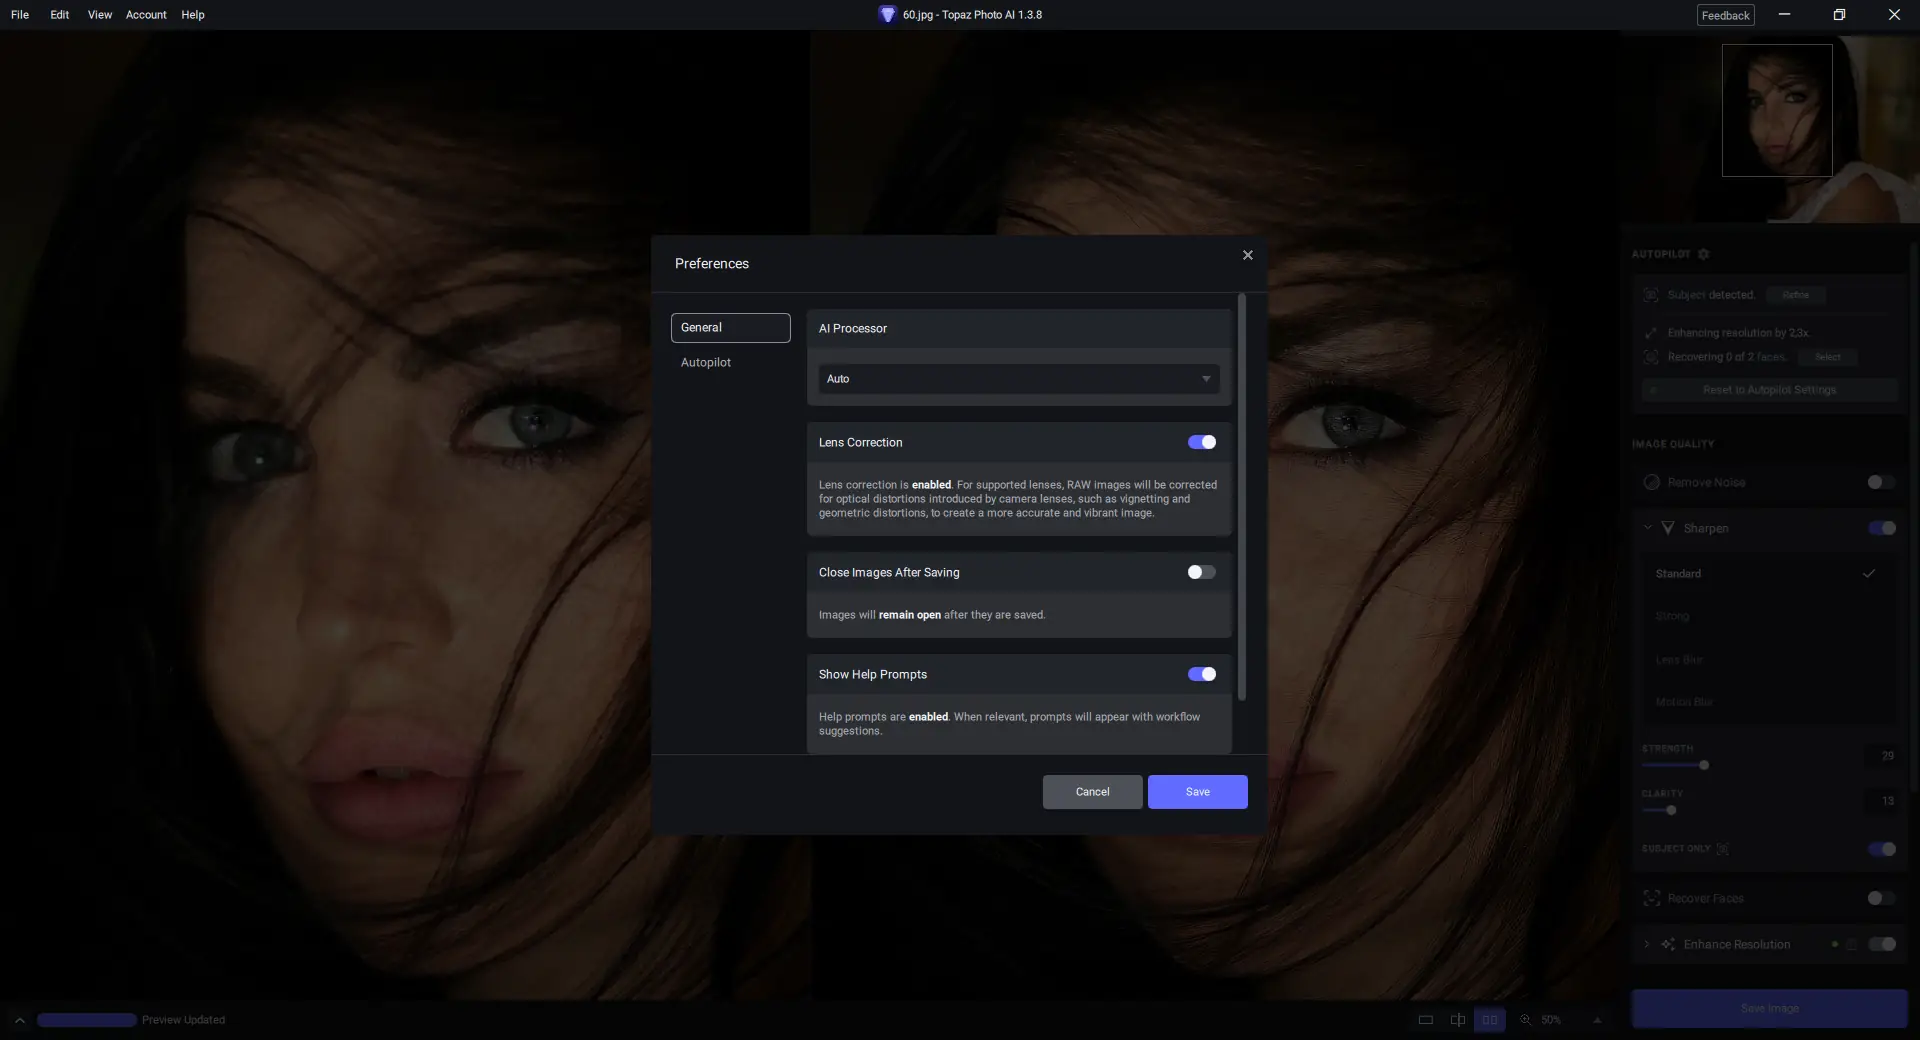Collapse the Sharpen section chevron
The height and width of the screenshot is (1040, 1920).
pyautogui.click(x=1648, y=528)
